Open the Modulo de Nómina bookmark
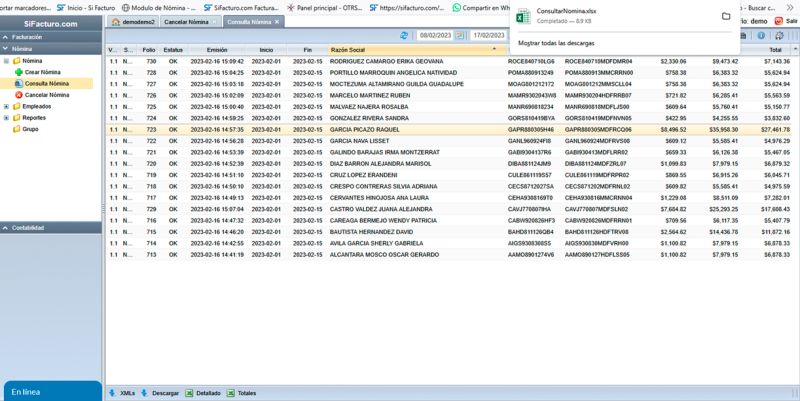 click(159, 8)
